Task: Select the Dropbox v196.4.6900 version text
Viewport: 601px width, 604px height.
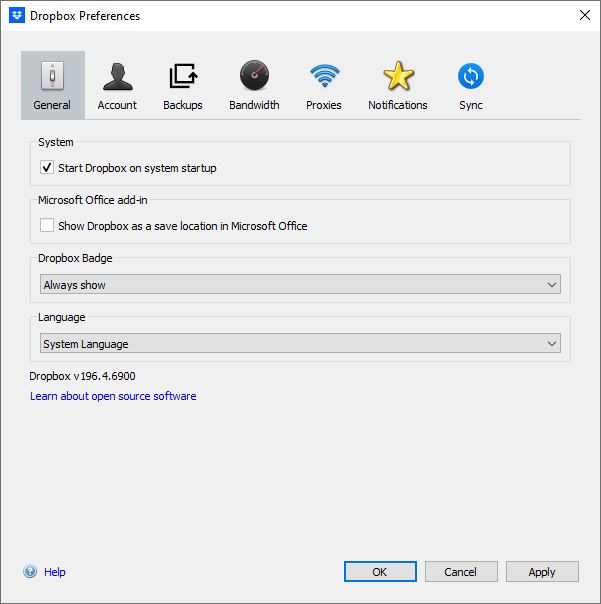Action: 82,376
